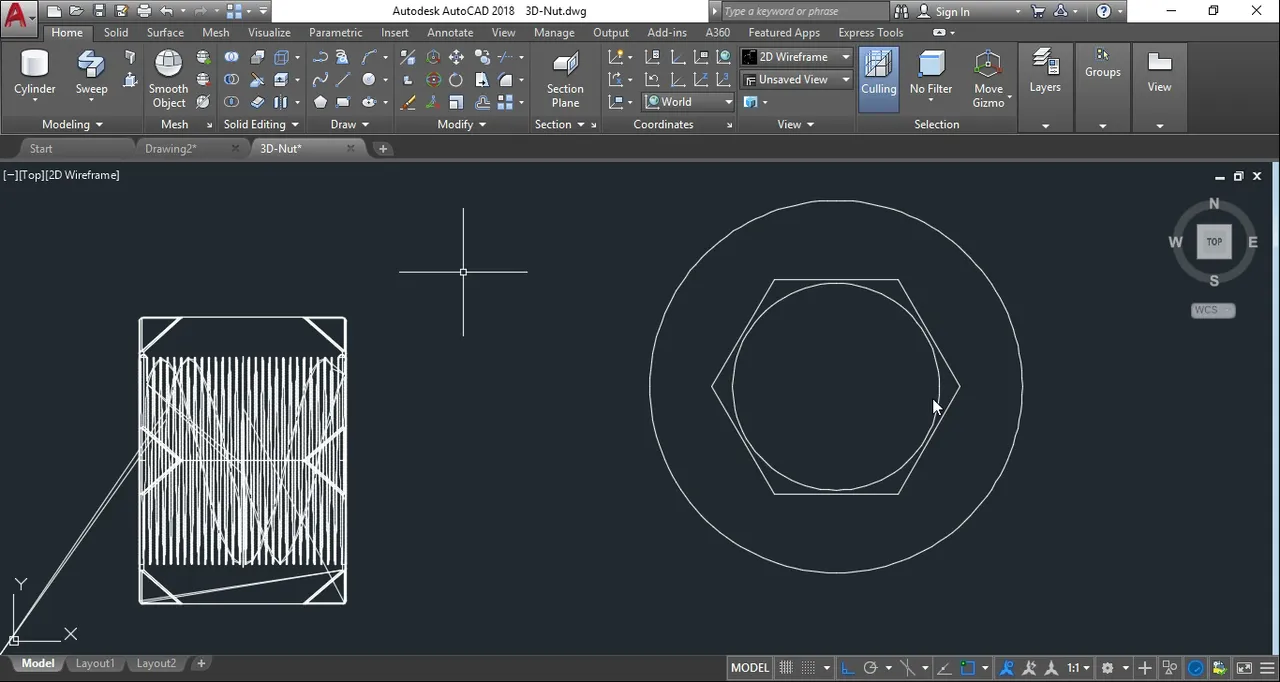Viewport: 1280px width, 682px height.
Task: Toggle hardware acceleration in status bar
Action: [1195, 668]
